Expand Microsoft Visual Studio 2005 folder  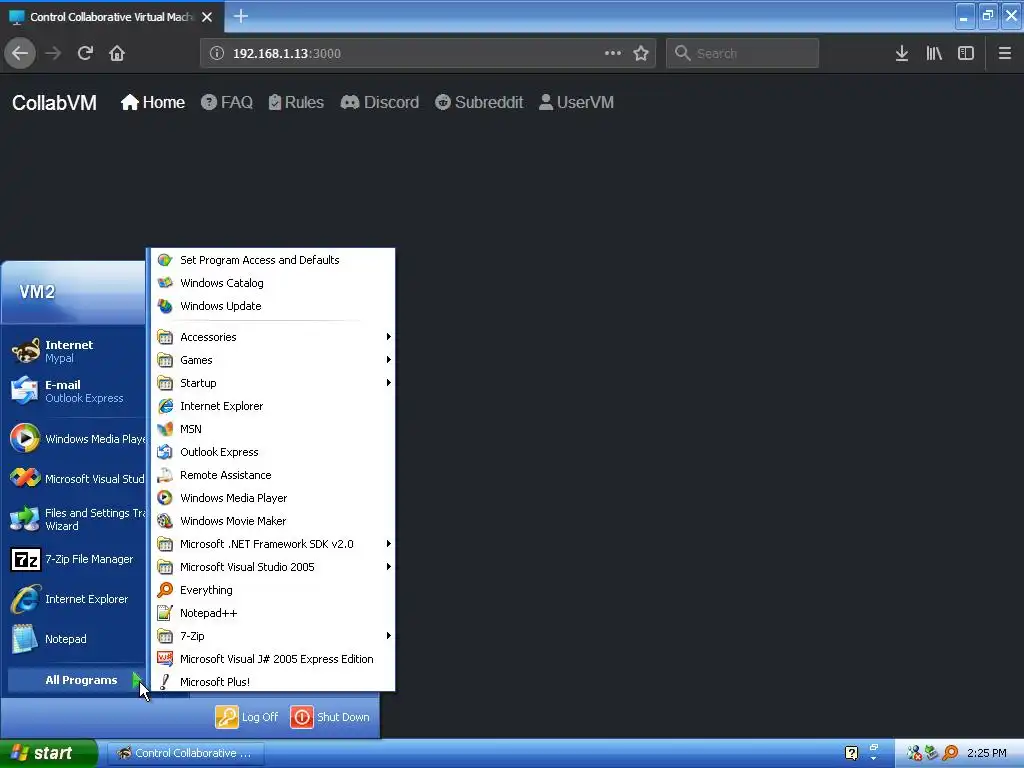[273, 567]
